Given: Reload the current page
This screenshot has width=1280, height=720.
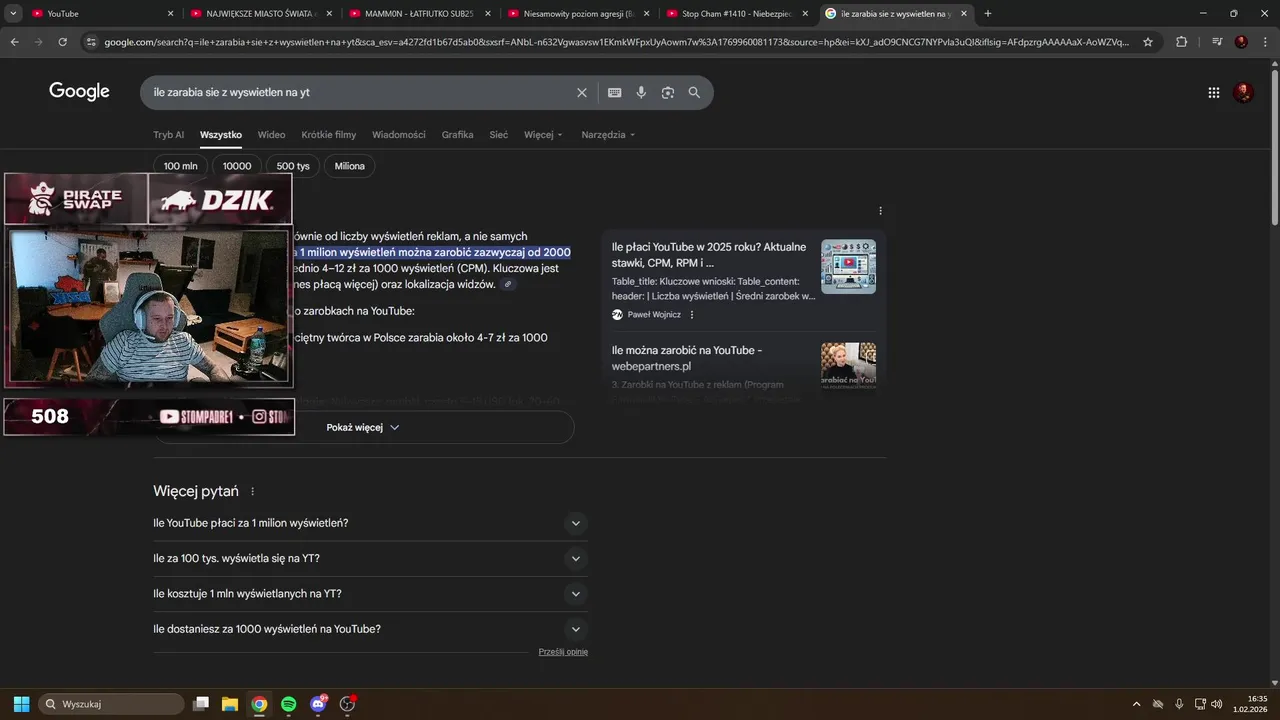Looking at the screenshot, I should tap(62, 42).
